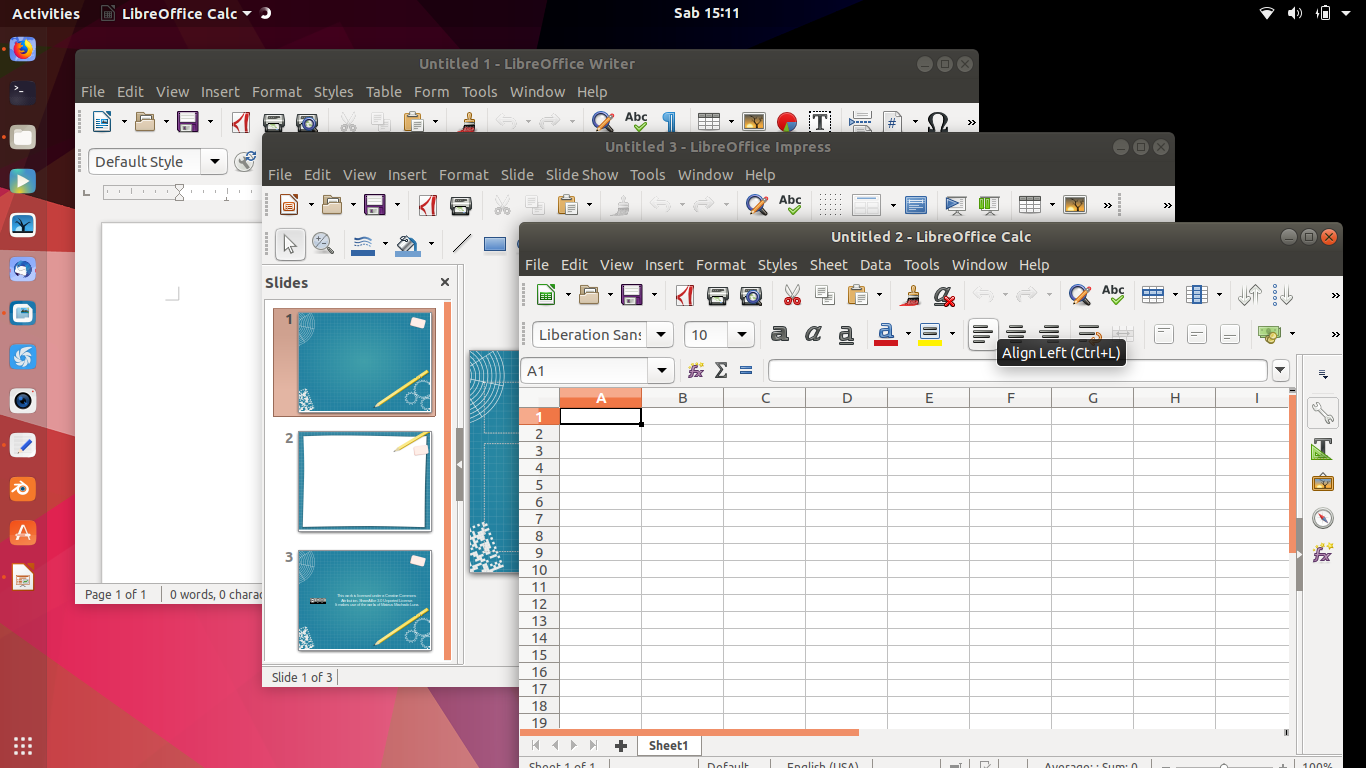Viewport: 1366px width, 768px height.
Task: Click Sort Descending icon in Calc
Action: [1283, 295]
